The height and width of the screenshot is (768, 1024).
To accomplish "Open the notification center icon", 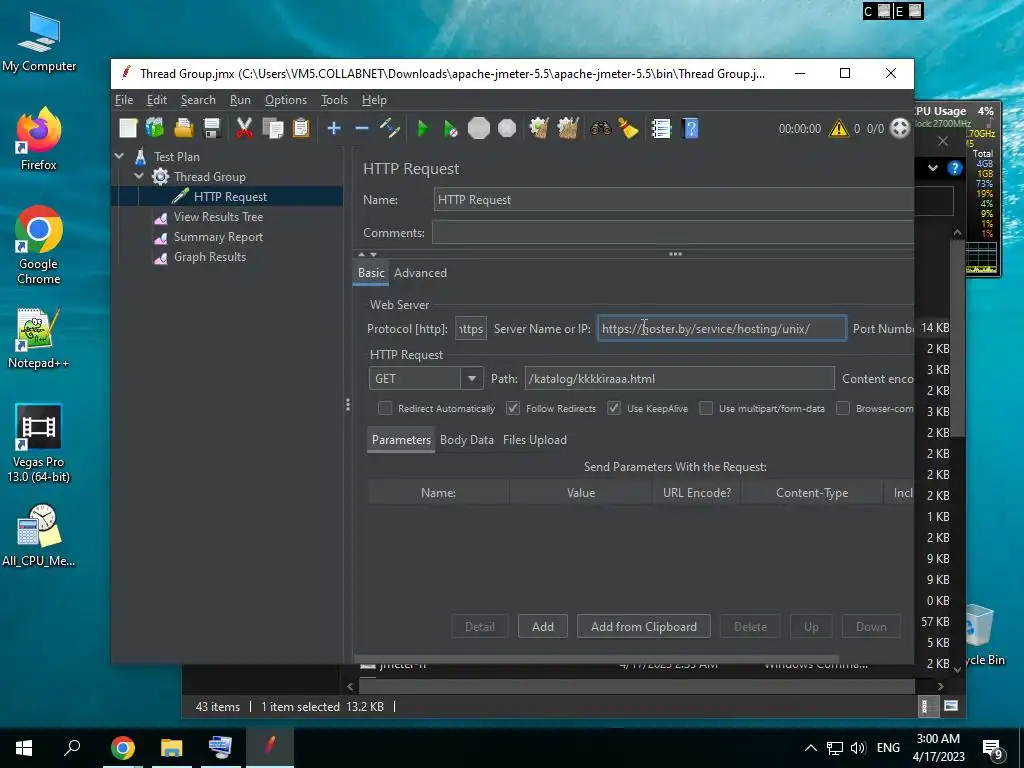I will [x=993, y=748].
